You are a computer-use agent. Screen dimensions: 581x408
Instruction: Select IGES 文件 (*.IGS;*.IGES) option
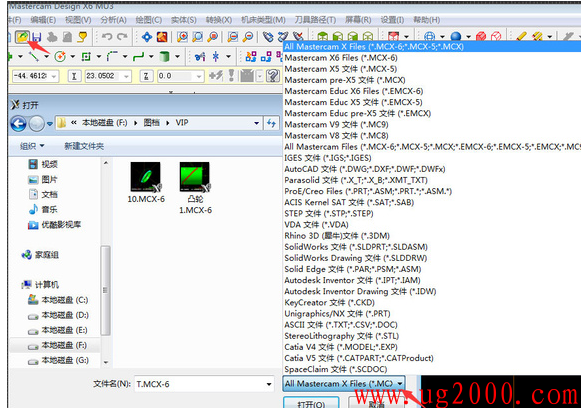point(432,158)
